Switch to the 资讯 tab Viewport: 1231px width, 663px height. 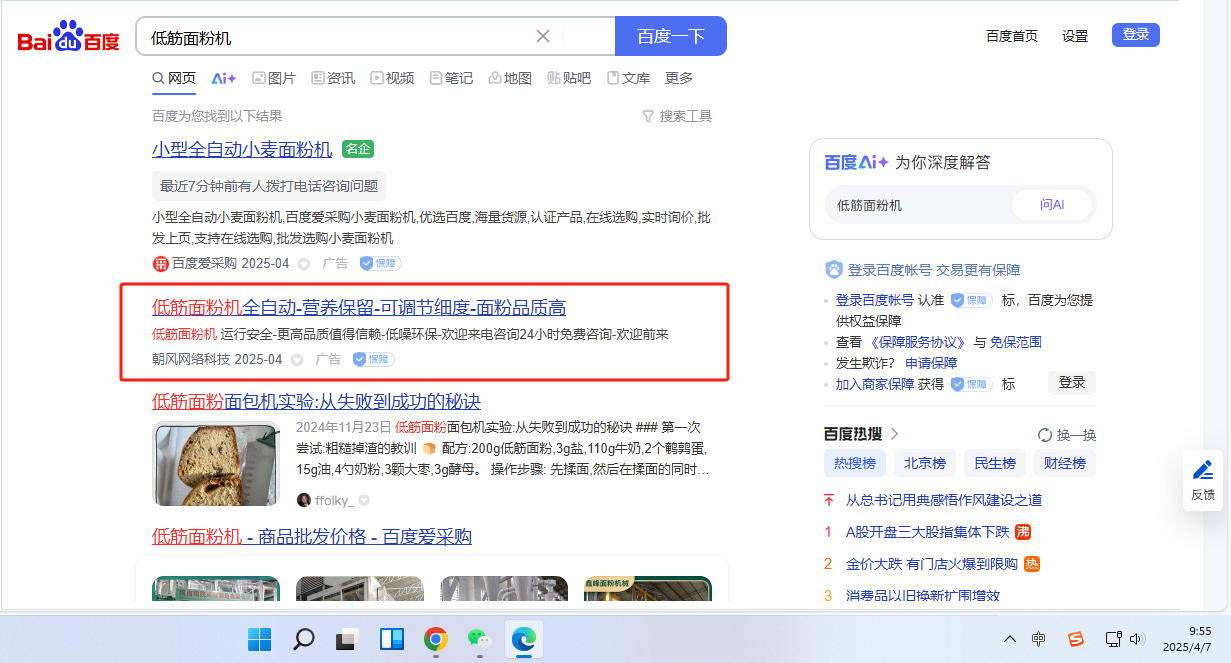[333, 78]
